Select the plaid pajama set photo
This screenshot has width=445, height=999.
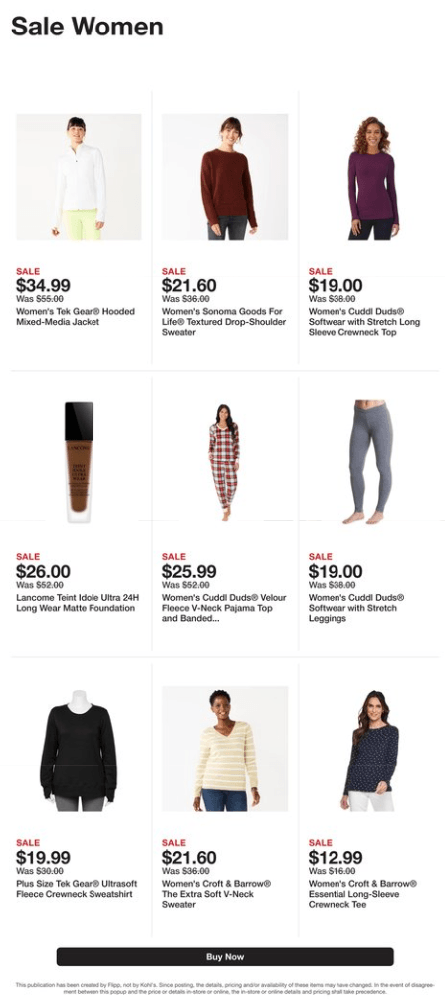(224, 462)
